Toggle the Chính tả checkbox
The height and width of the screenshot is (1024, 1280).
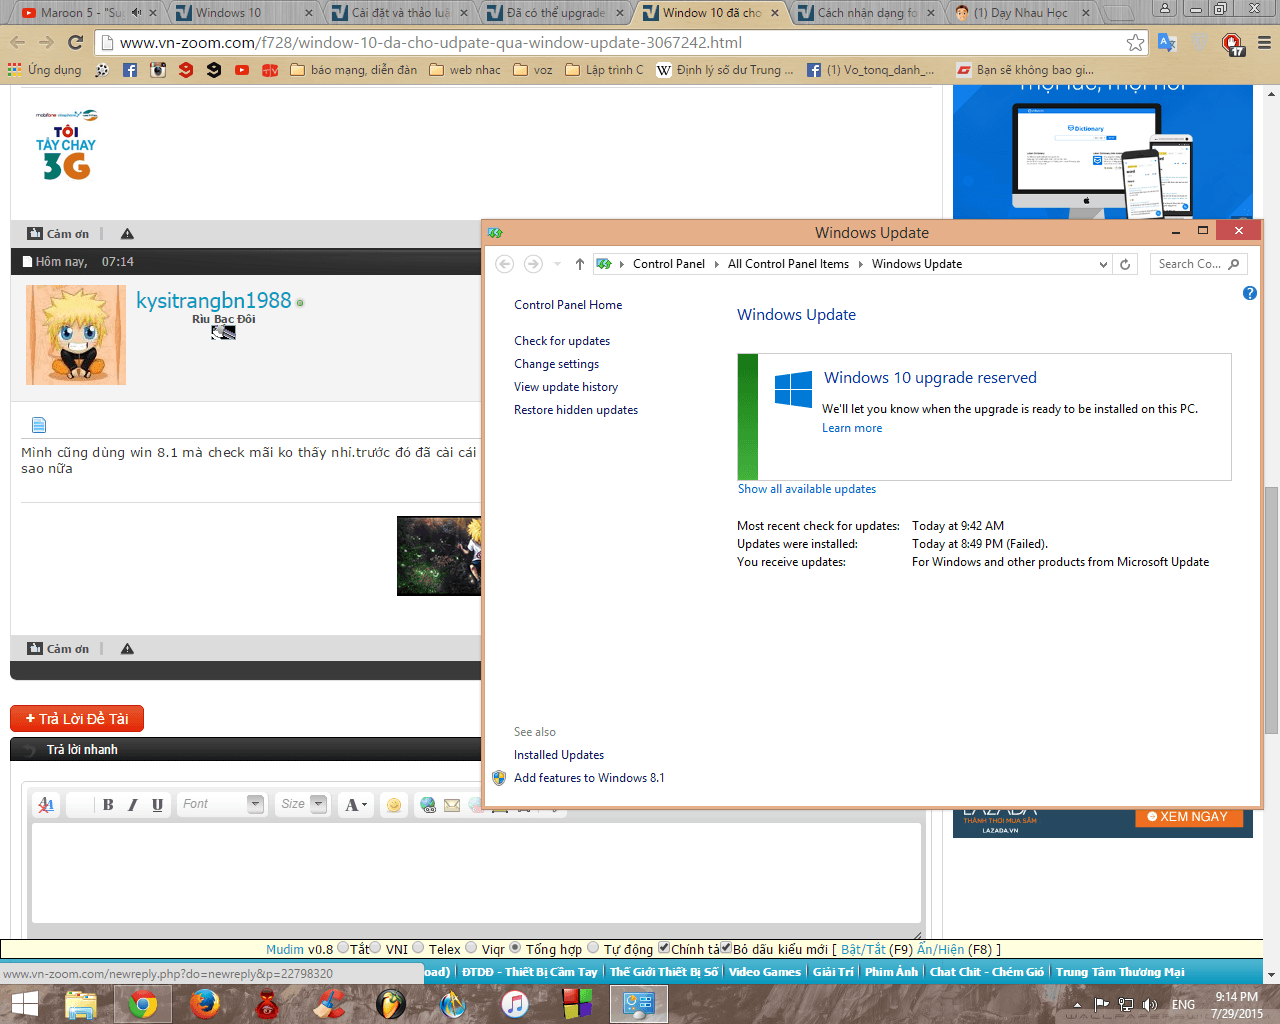664,948
